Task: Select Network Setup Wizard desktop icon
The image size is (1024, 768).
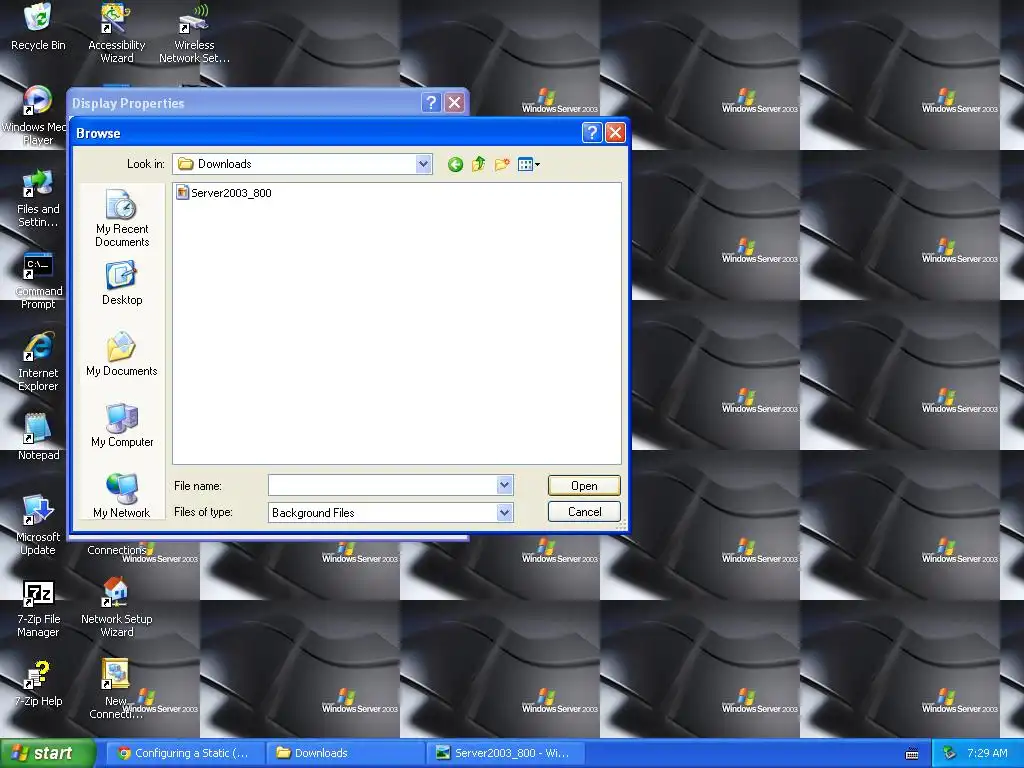Action: pos(116,608)
